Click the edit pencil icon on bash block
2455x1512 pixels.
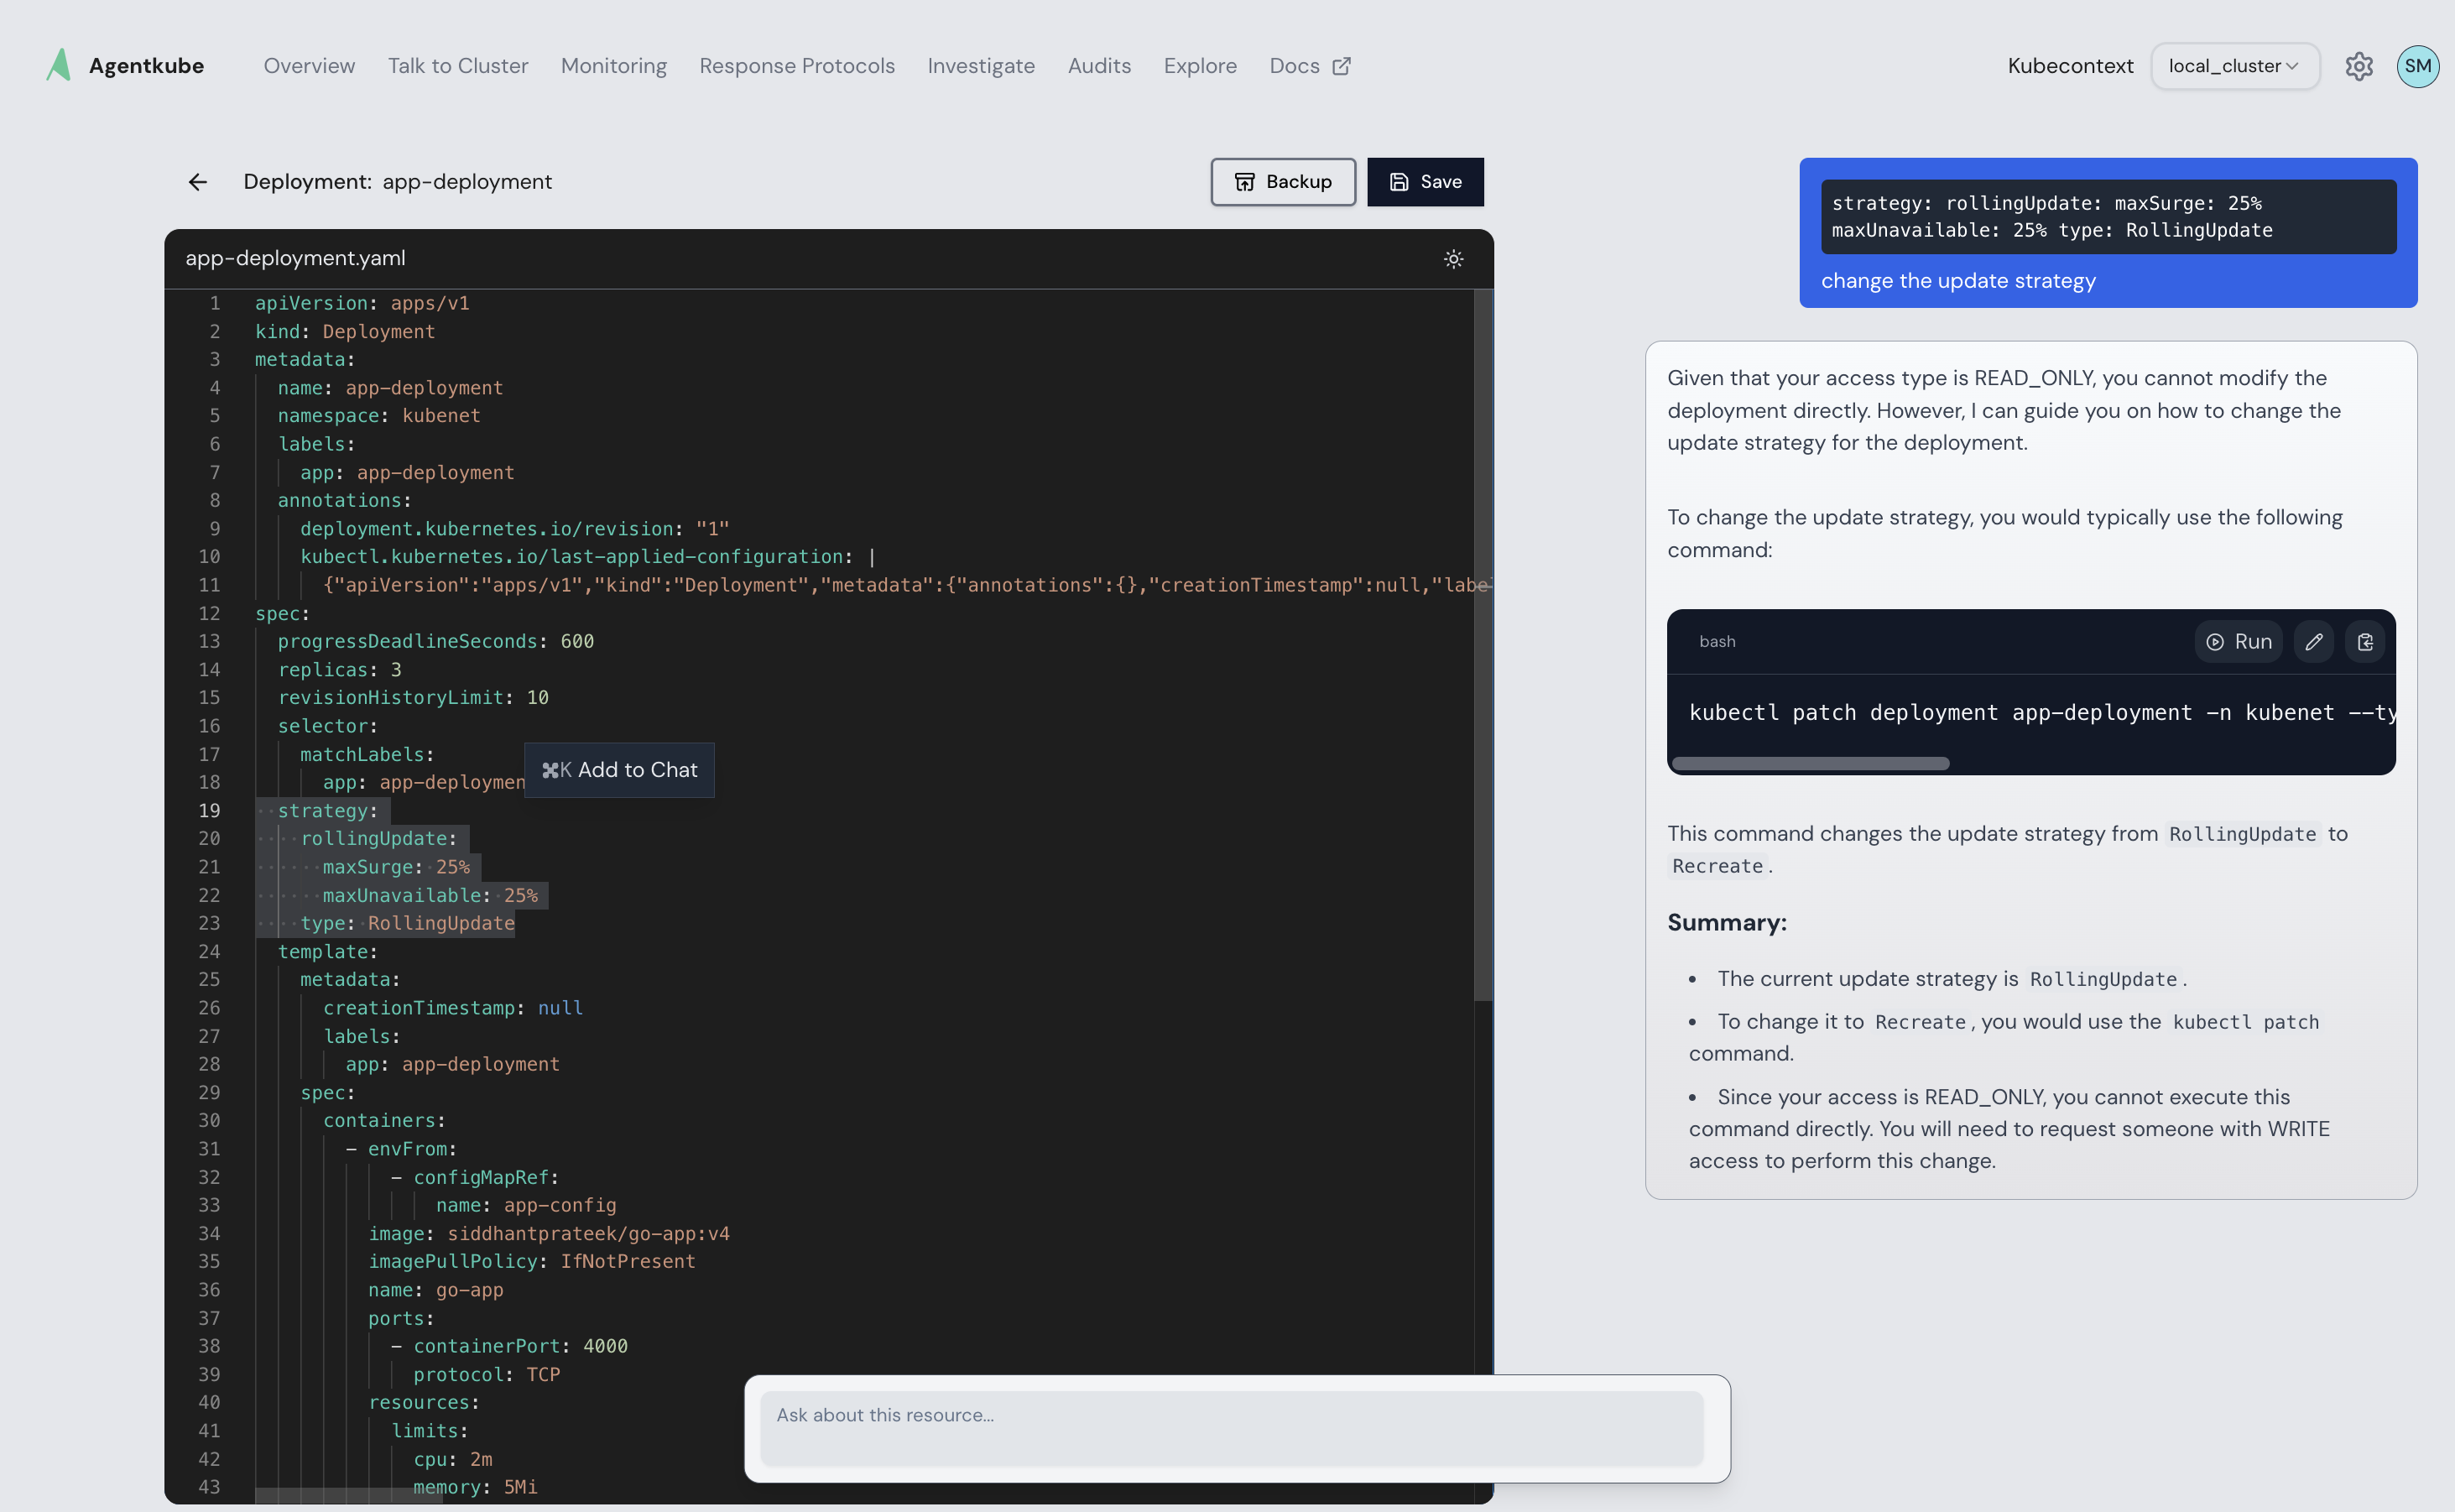(x=2313, y=642)
